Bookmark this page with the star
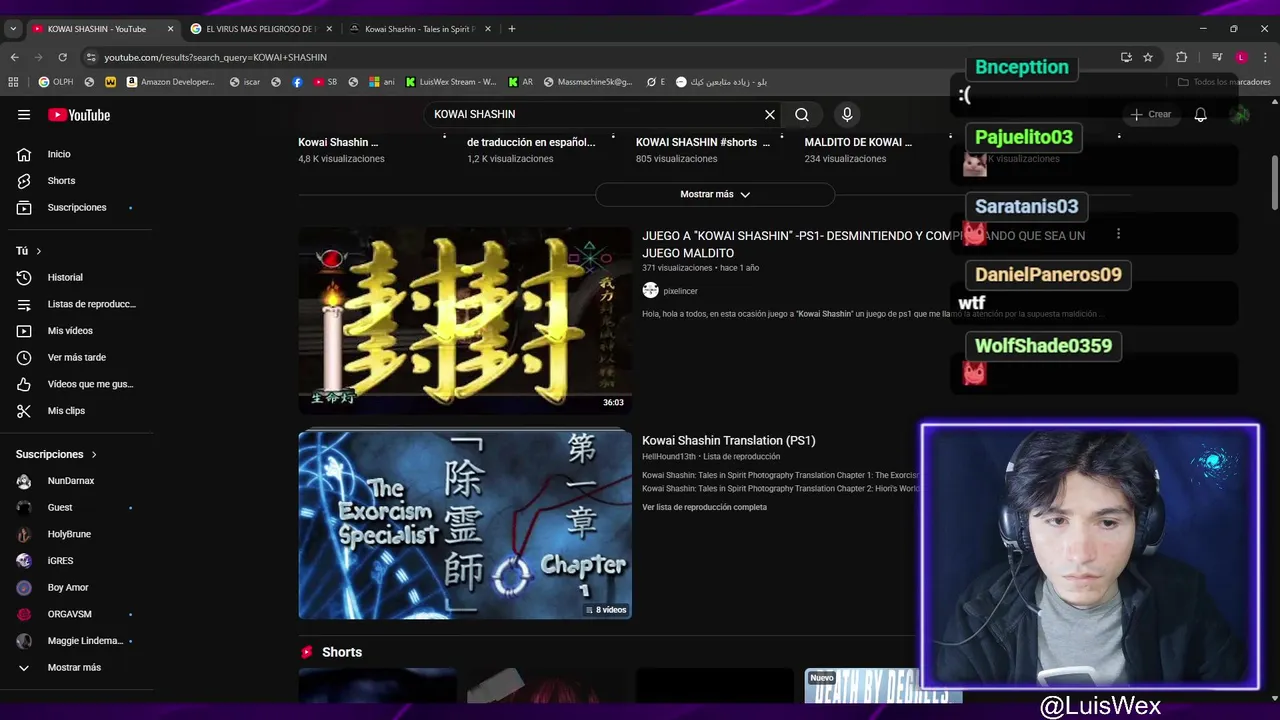1280x720 pixels. coord(1148,57)
